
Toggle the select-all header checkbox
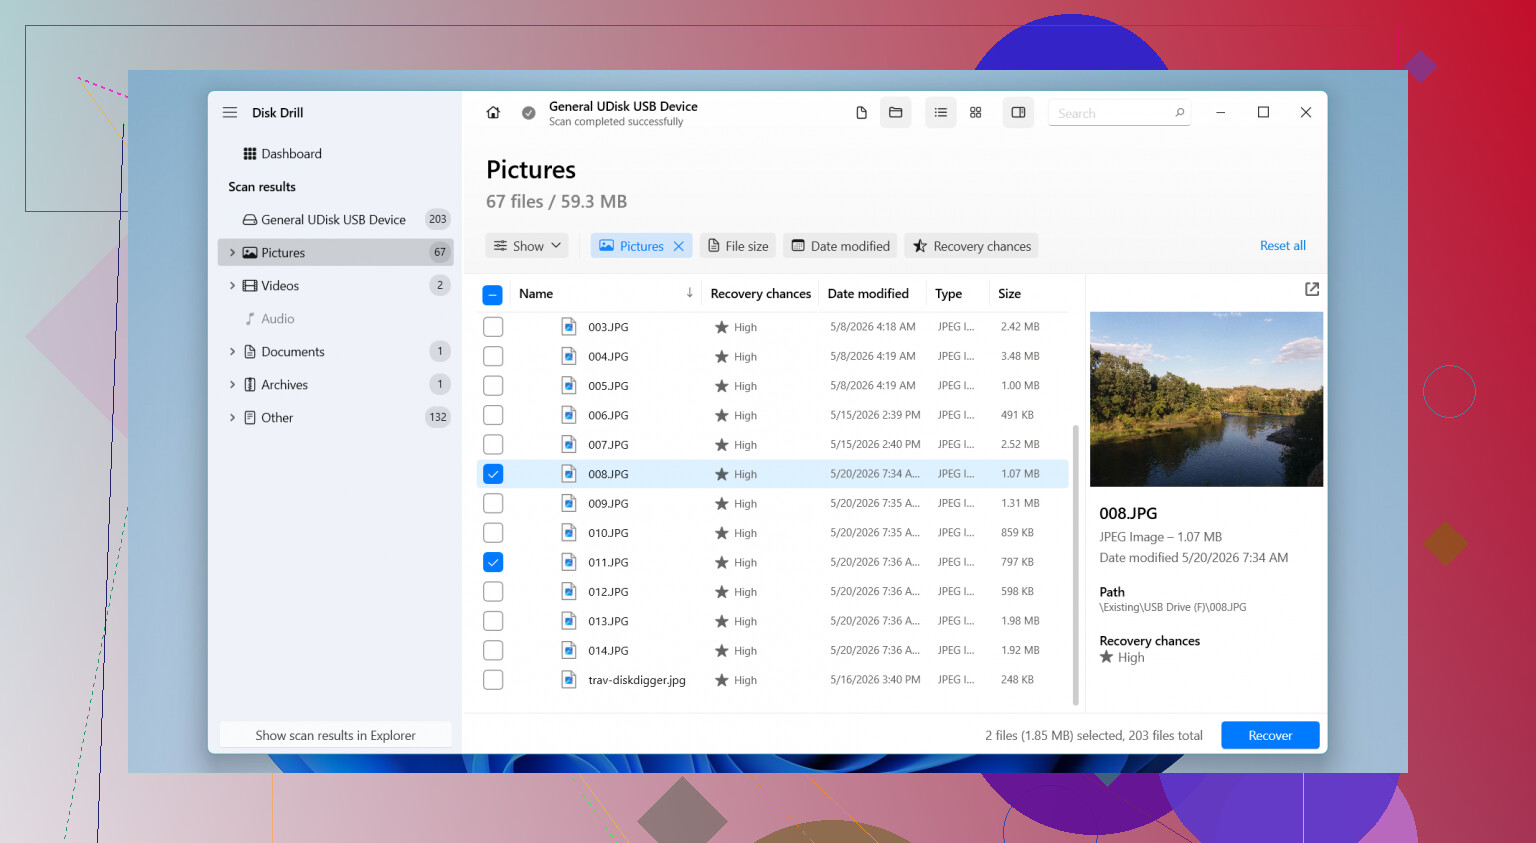click(493, 295)
